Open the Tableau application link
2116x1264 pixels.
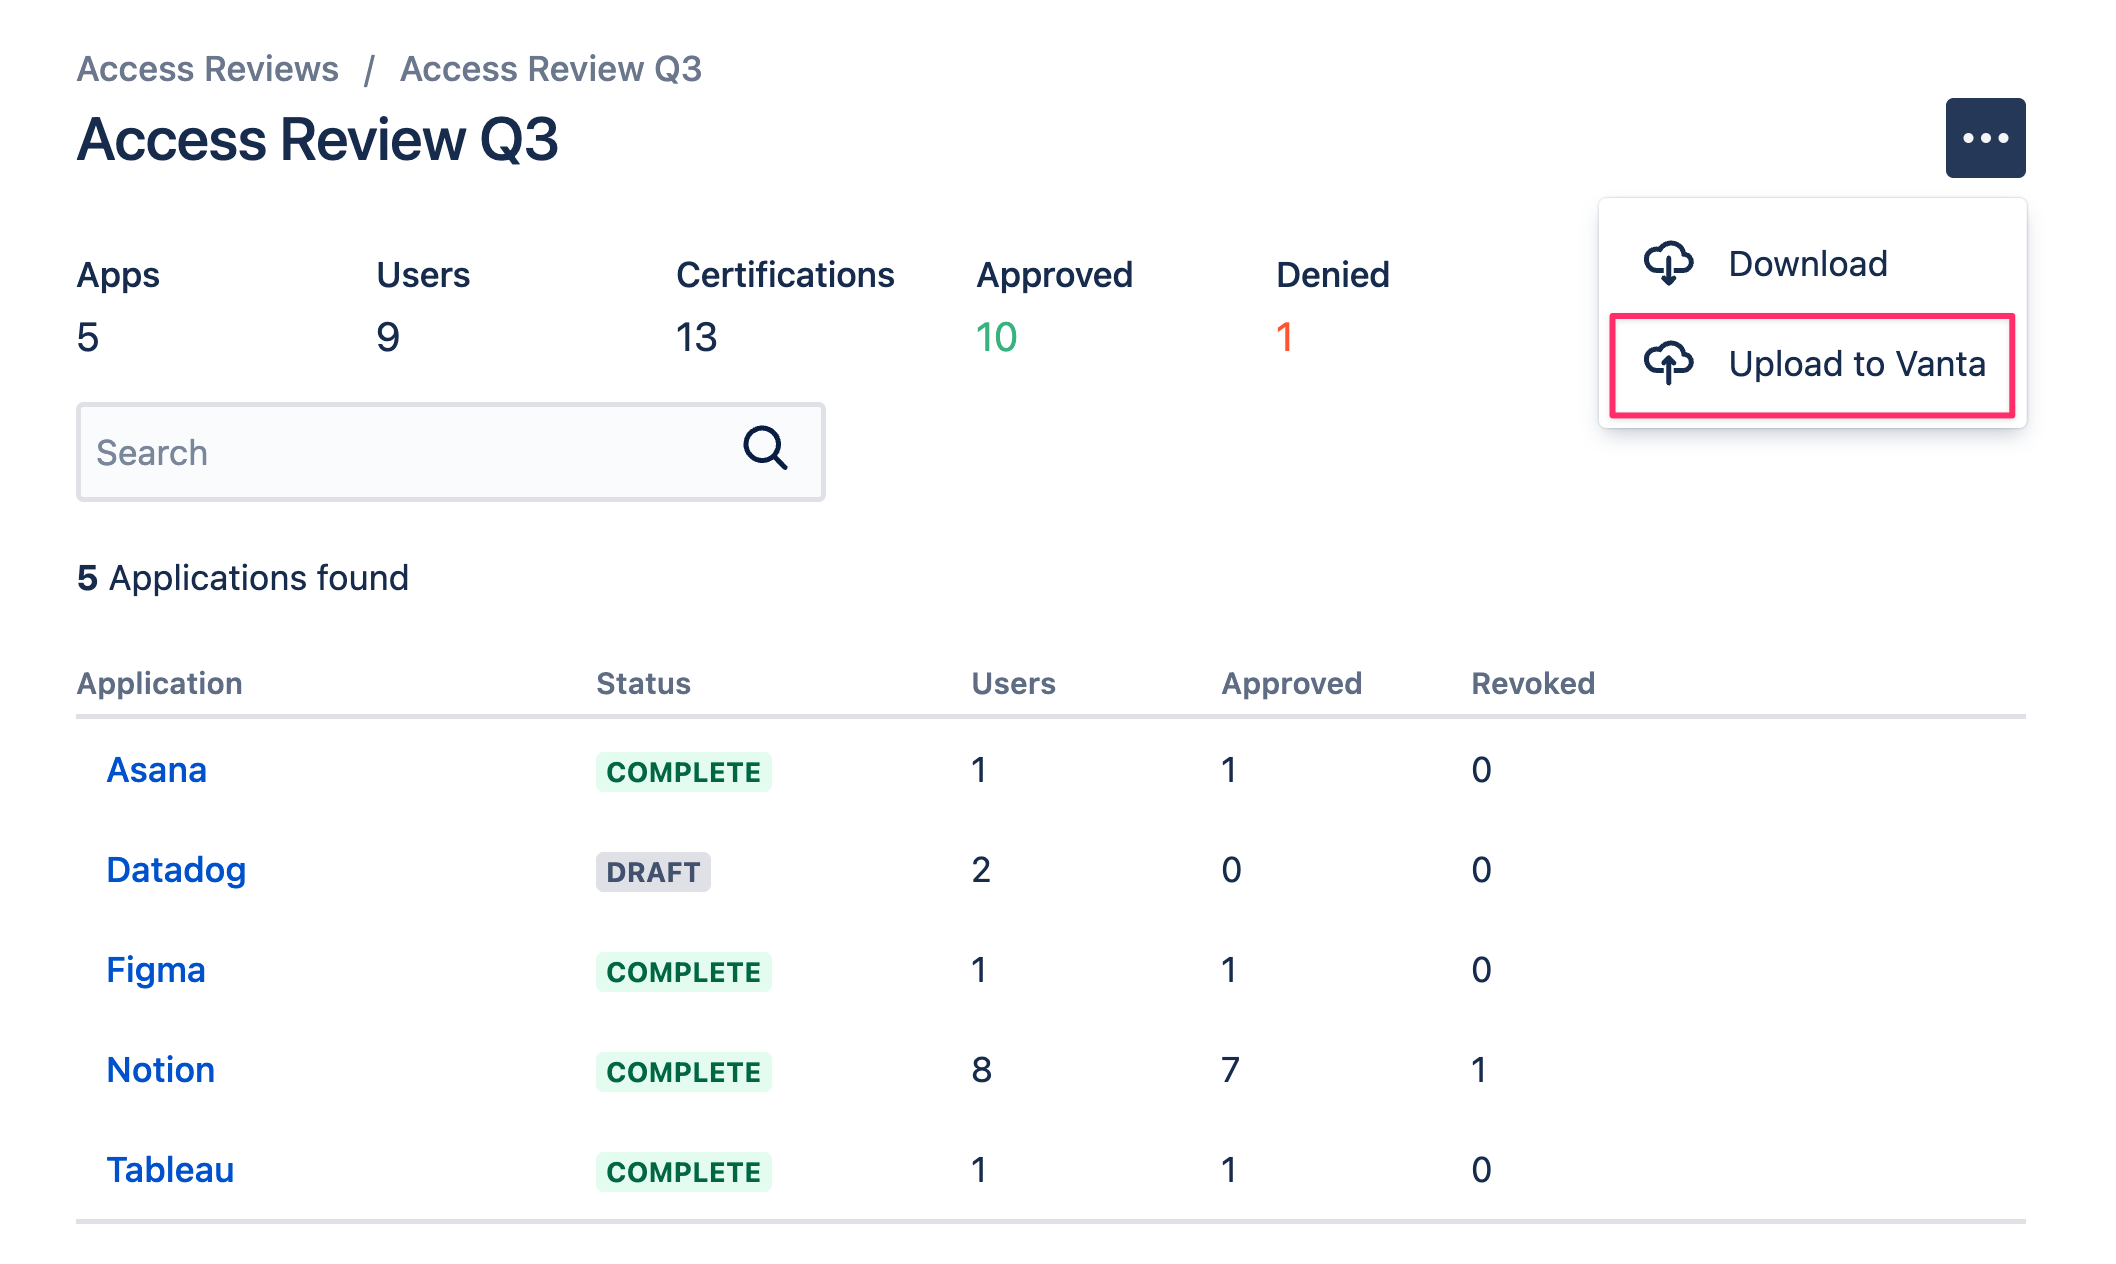(x=170, y=1170)
